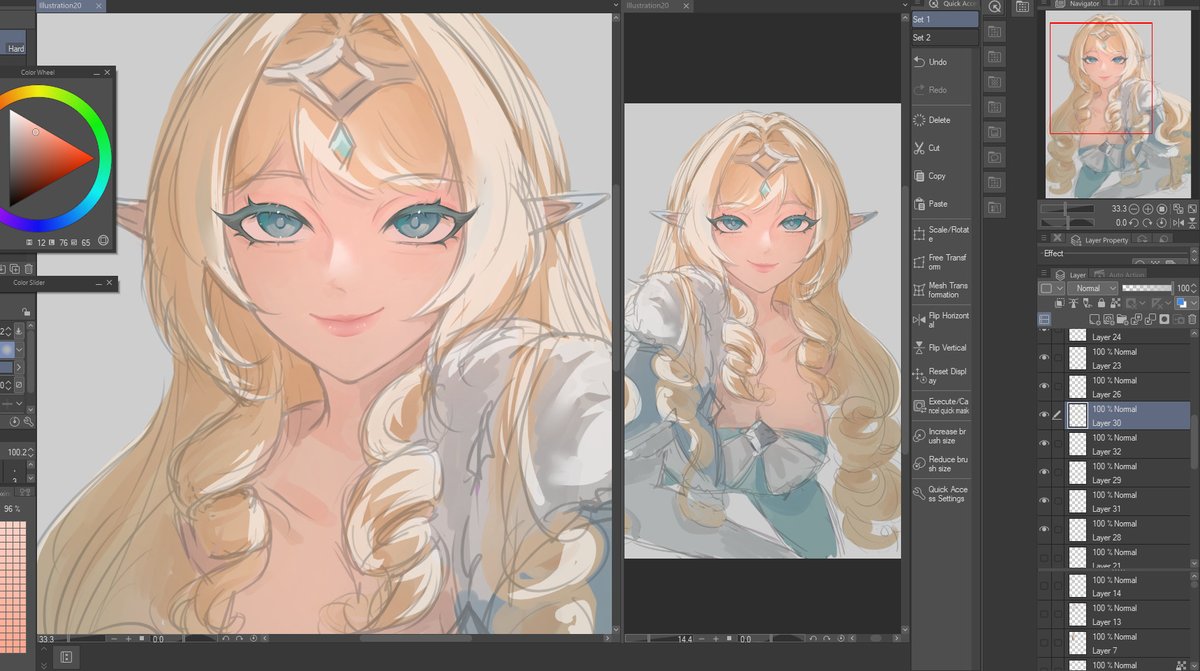The image size is (1200, 671).
Task: Switch to the Layer tab
Action: coord(1071,275)
